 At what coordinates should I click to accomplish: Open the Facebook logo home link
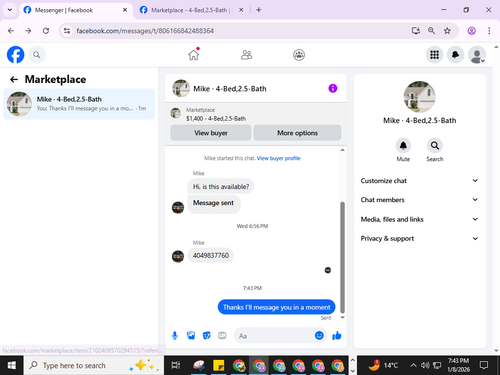[x=15, y=55]
